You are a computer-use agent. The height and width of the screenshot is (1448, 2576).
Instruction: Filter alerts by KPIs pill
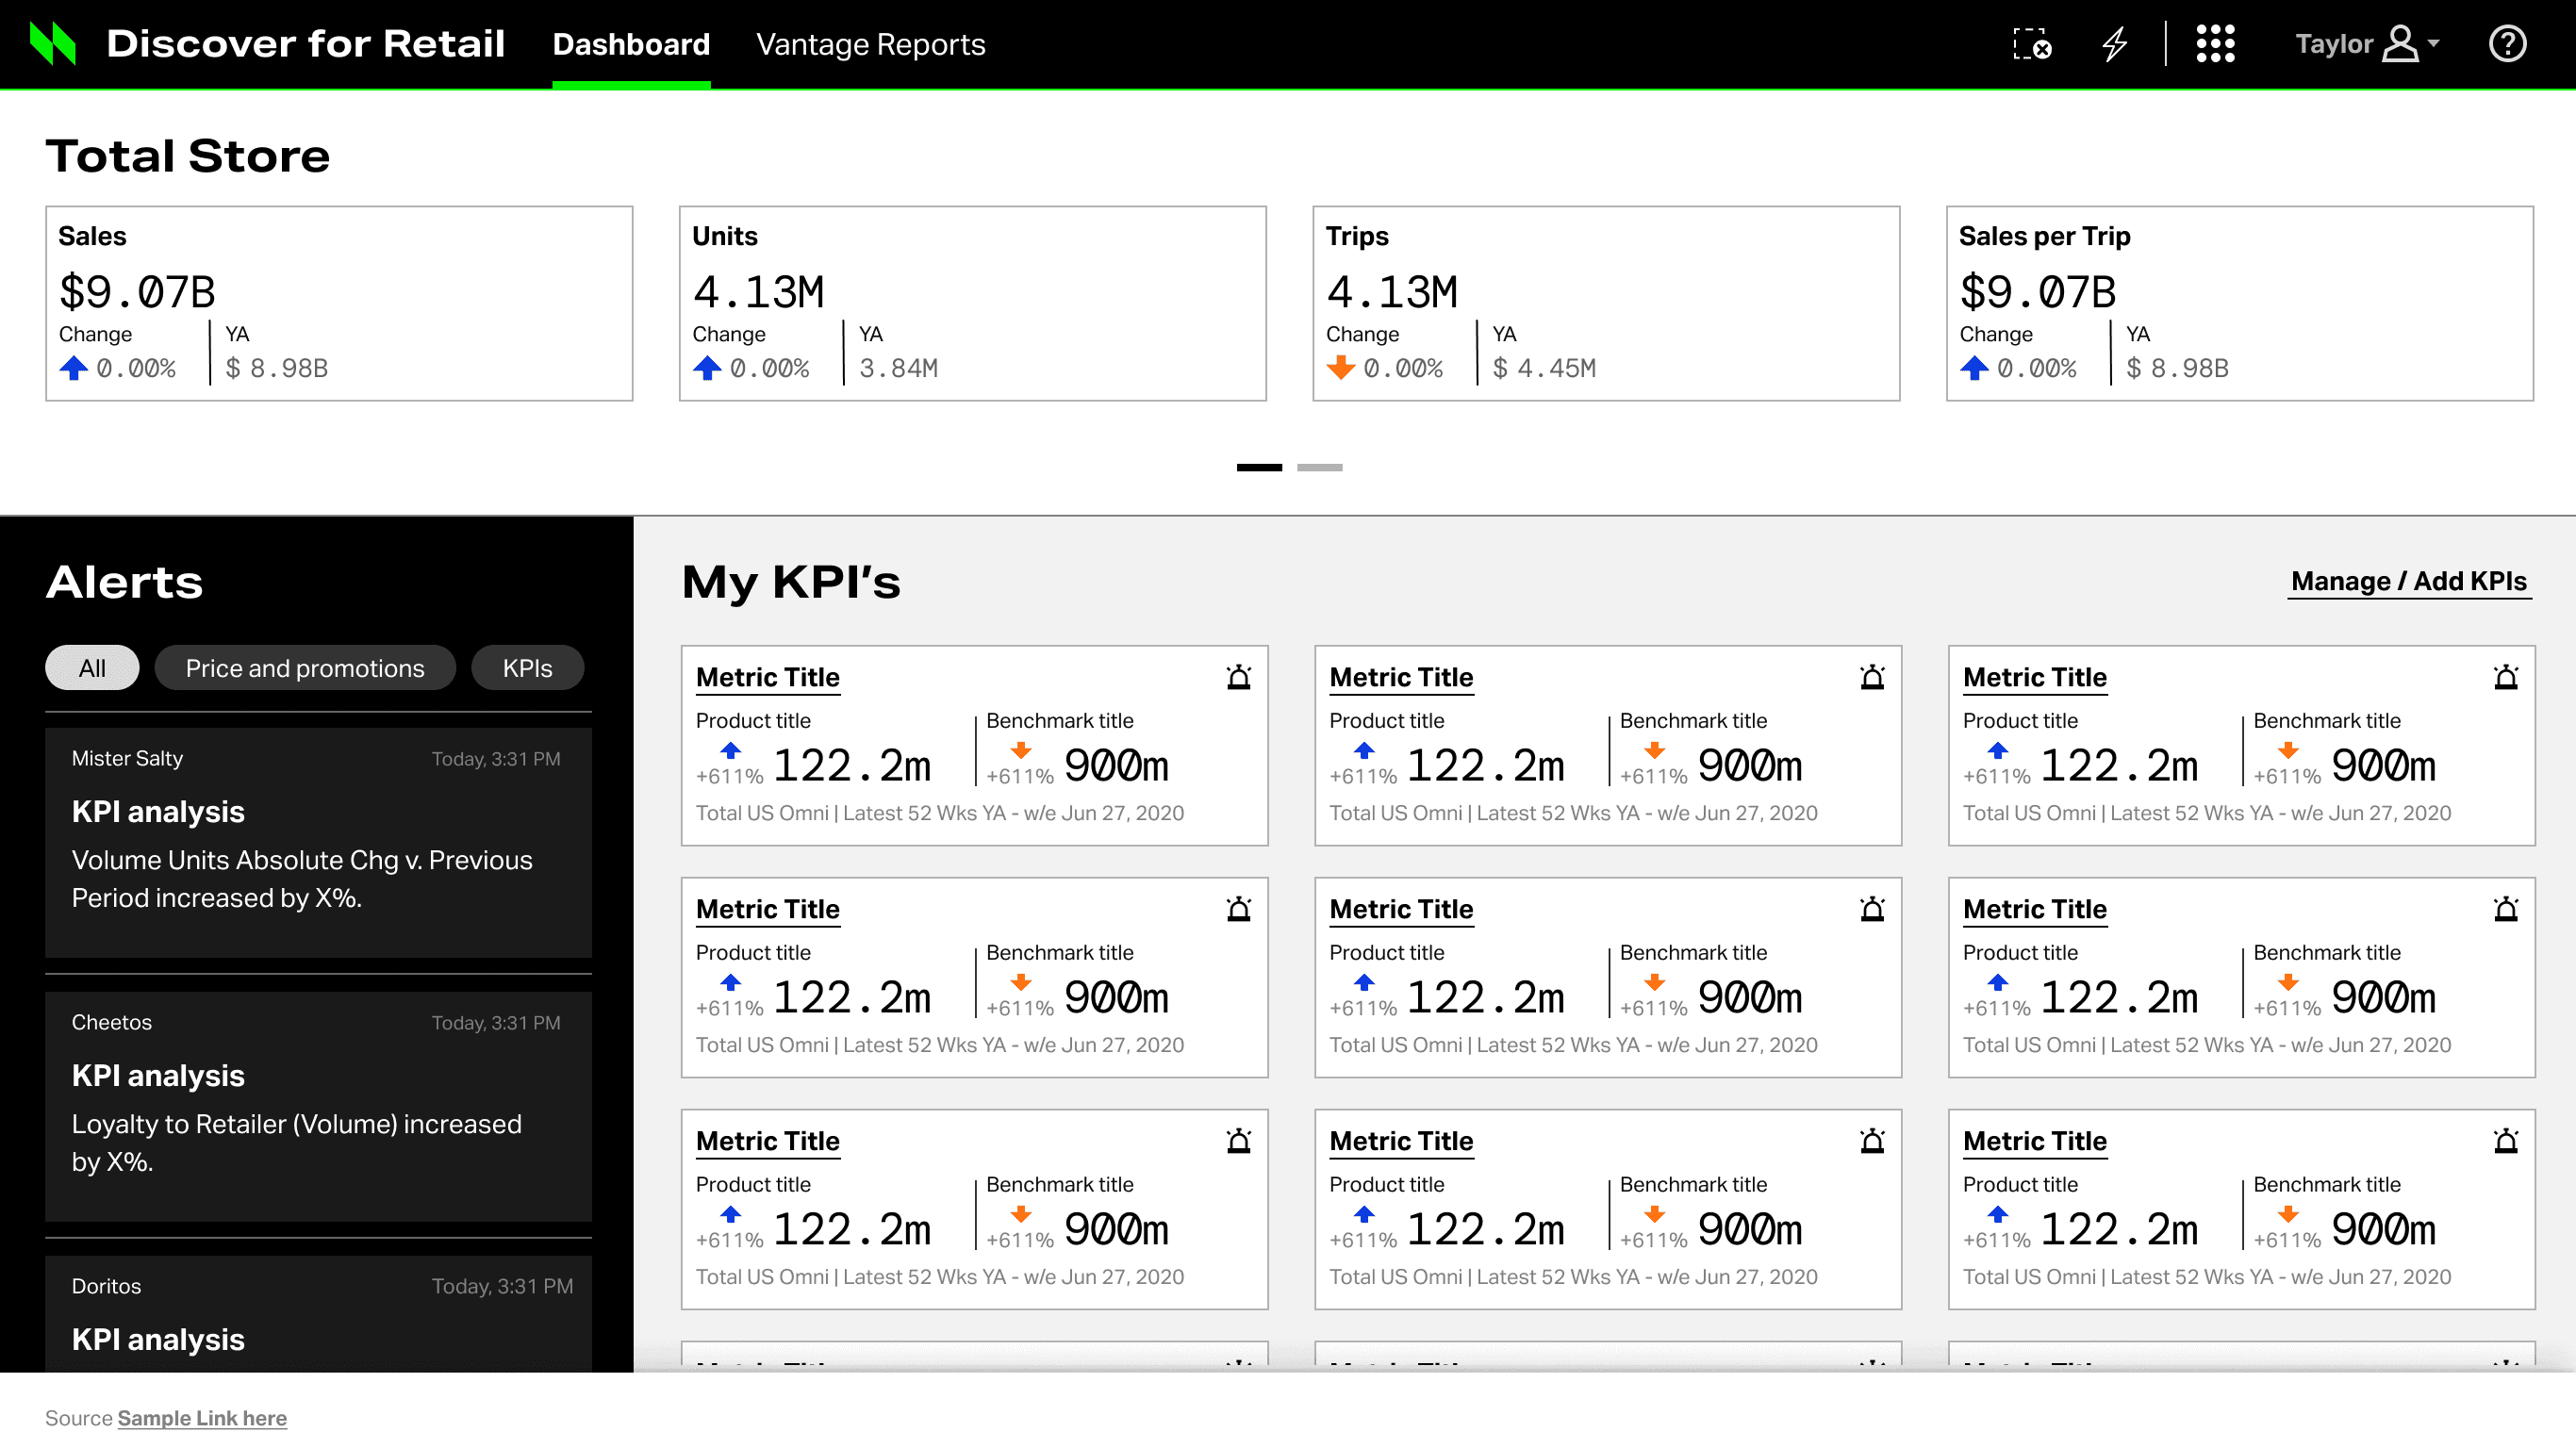point(527,668)
